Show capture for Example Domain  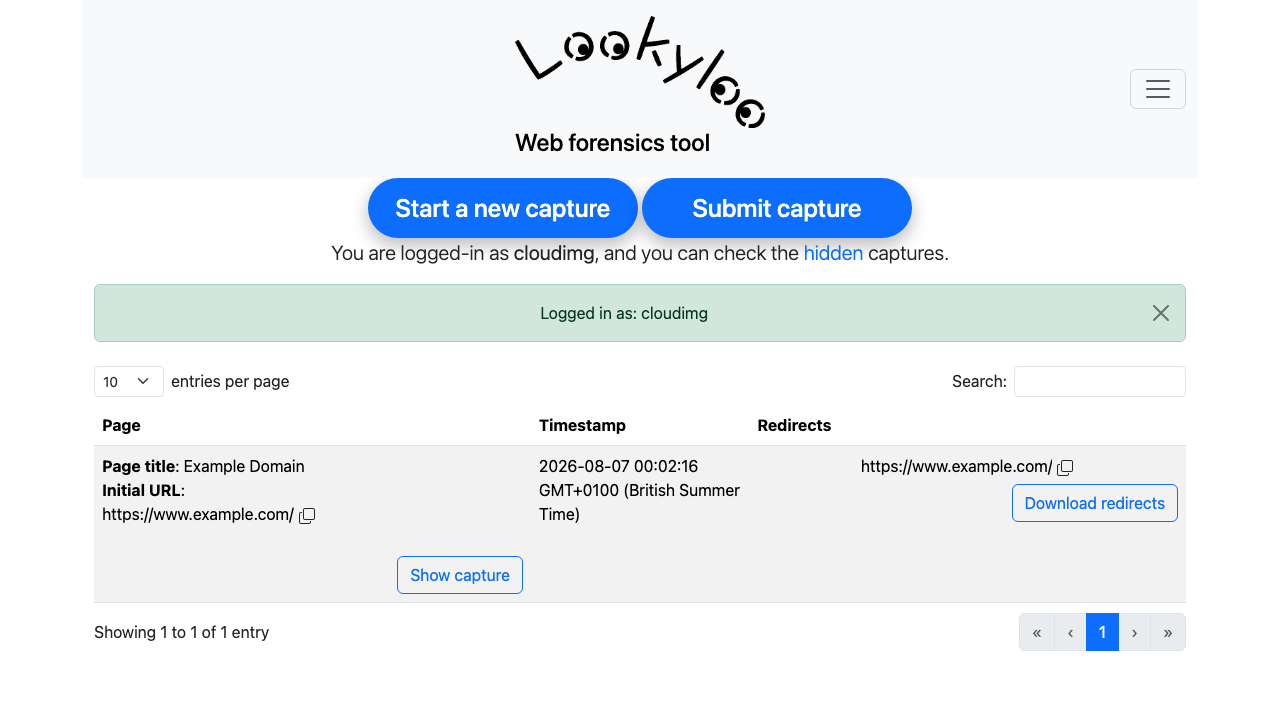click(460, 575)
